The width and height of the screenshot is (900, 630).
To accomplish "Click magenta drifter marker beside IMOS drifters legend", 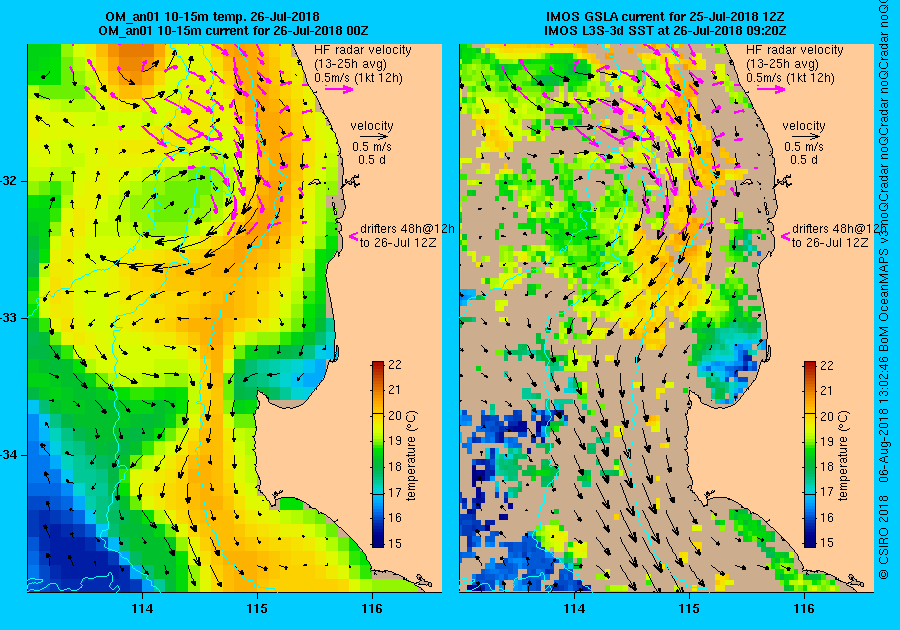I will (786, 236).
